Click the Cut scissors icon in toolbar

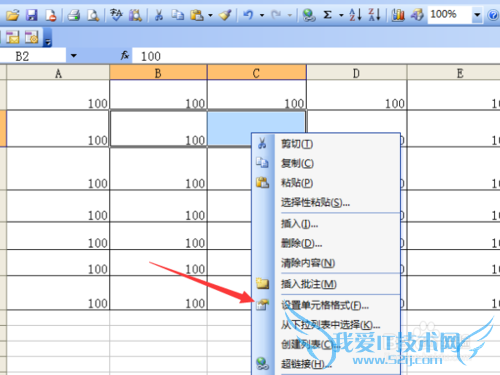tap(159, 15)
